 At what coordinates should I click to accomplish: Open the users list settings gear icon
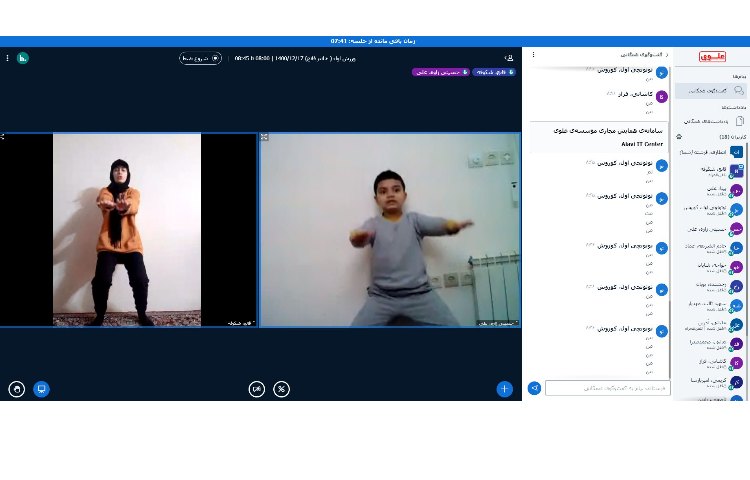679,136
